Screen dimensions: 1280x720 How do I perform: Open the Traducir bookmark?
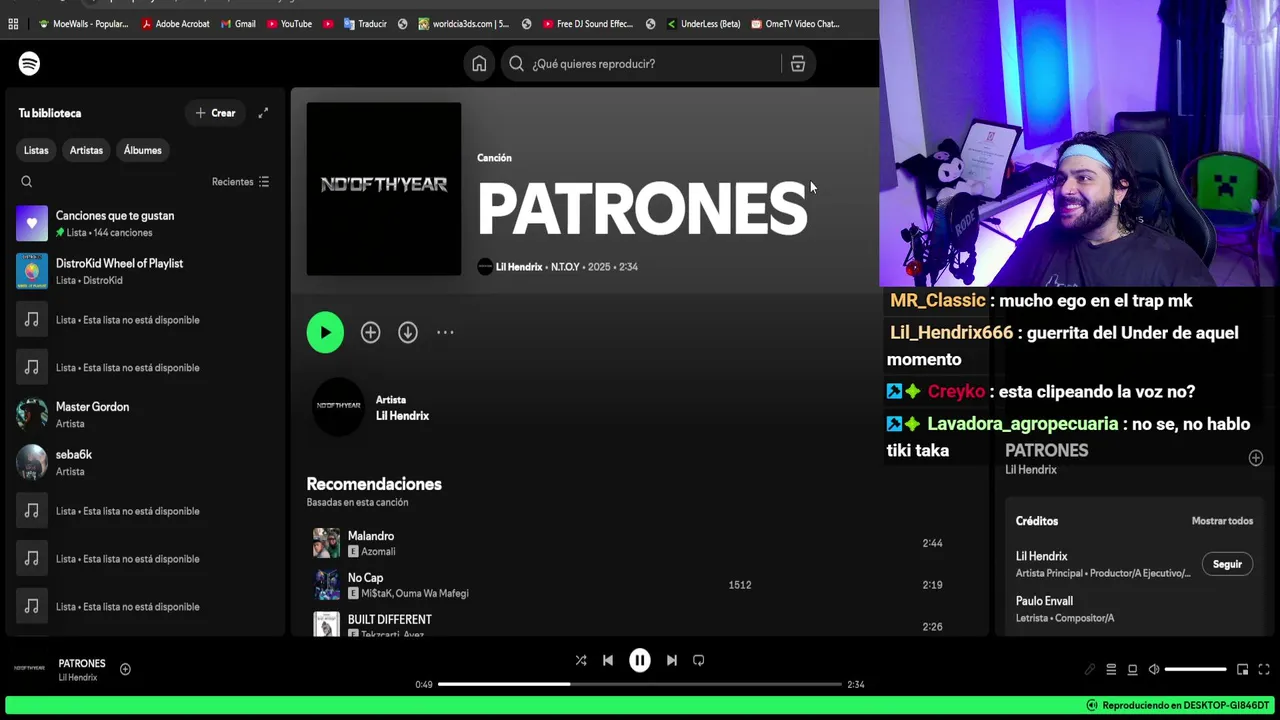(365, 24)
